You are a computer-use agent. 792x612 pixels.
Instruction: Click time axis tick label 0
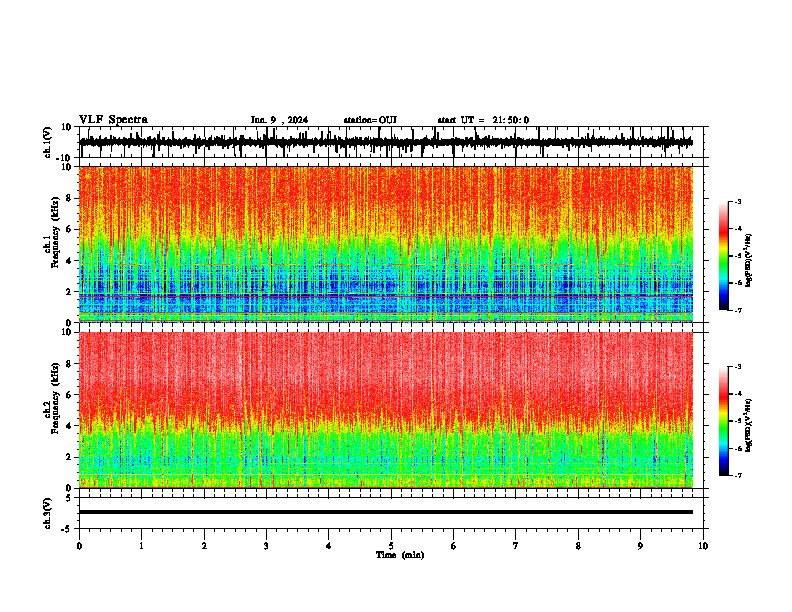79,546
